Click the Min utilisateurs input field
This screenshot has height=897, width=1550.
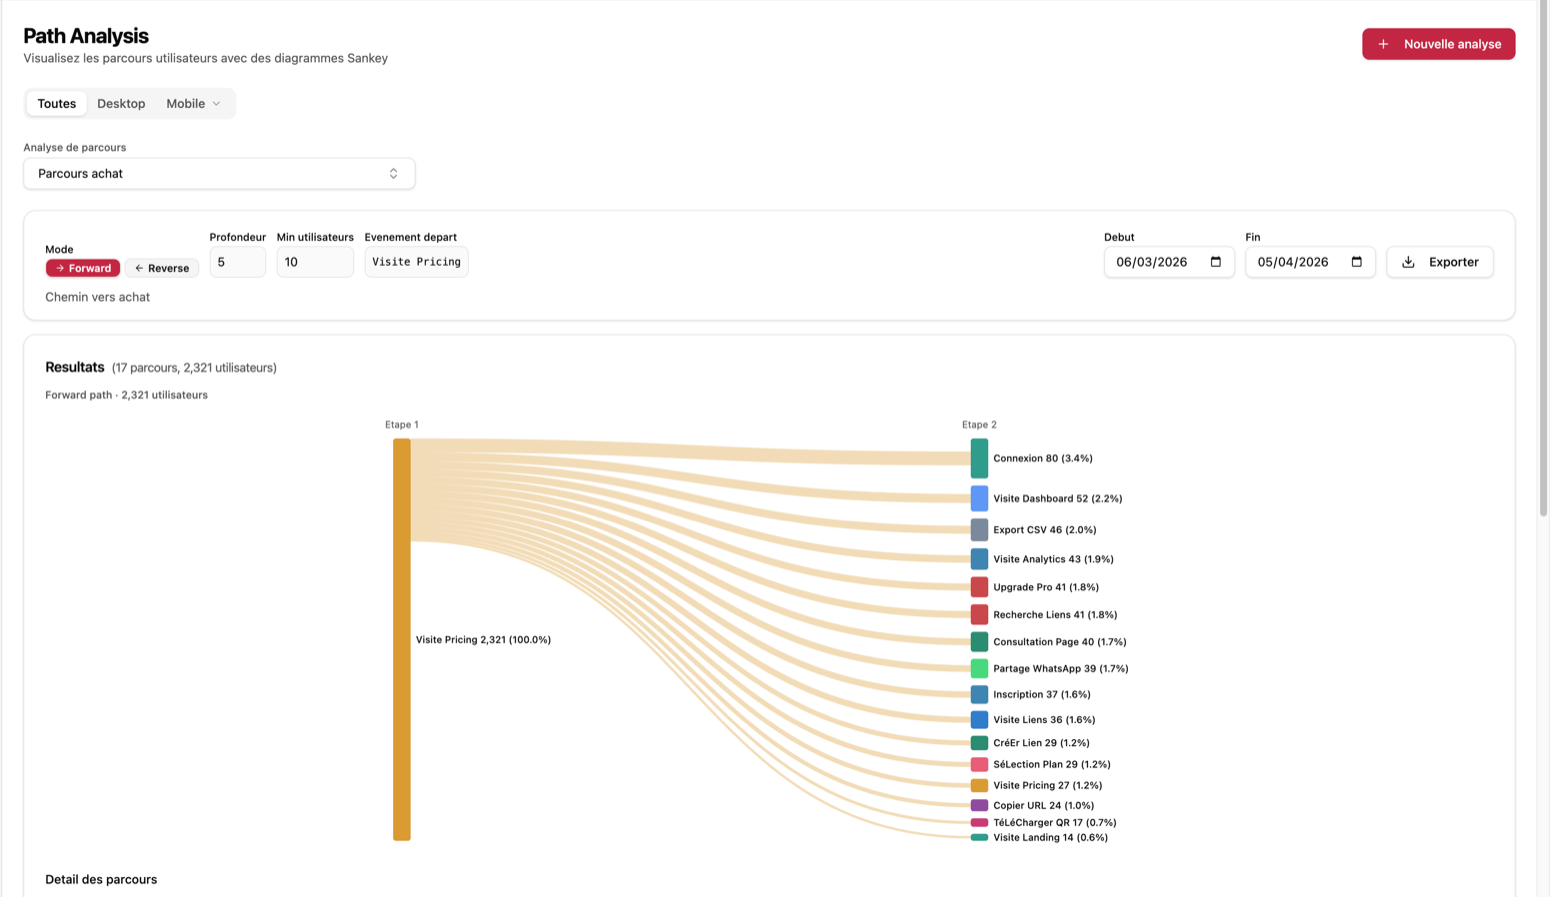(314, 262)
